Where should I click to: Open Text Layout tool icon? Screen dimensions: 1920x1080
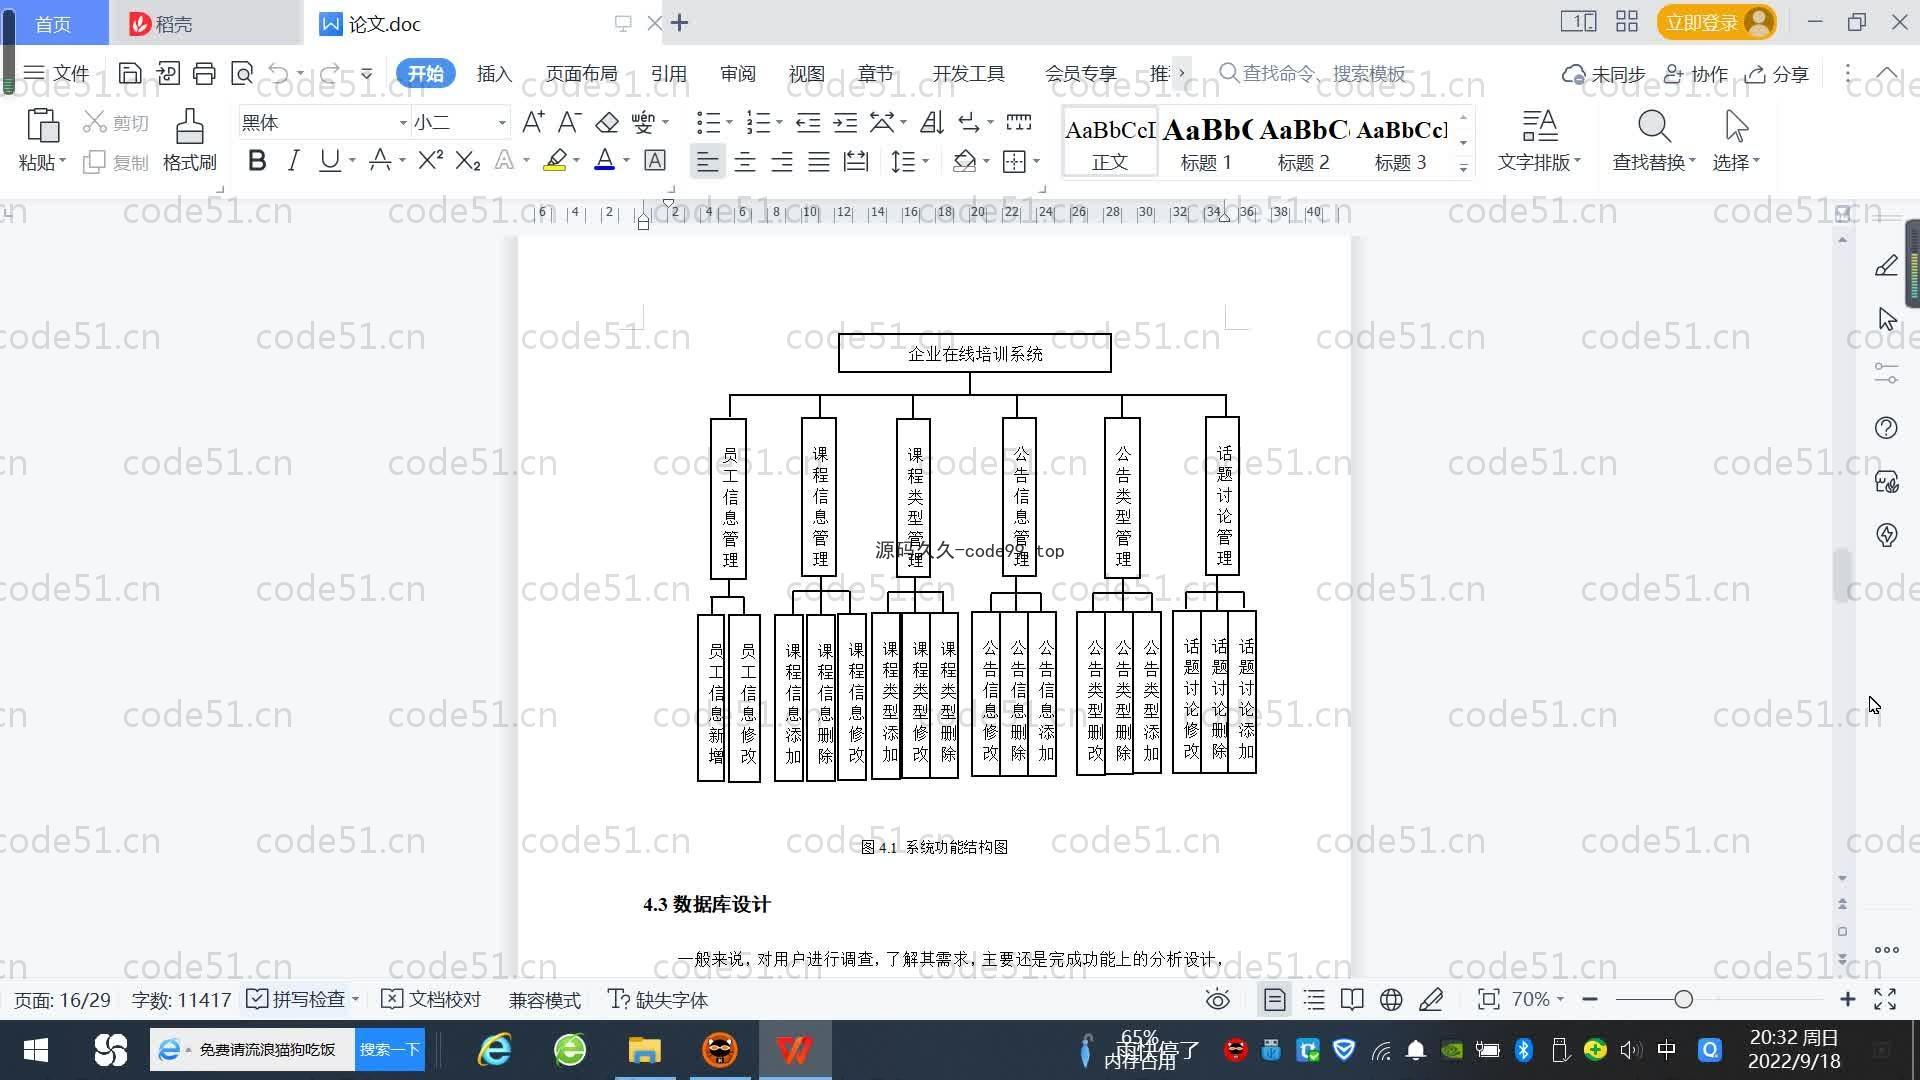1539,126
